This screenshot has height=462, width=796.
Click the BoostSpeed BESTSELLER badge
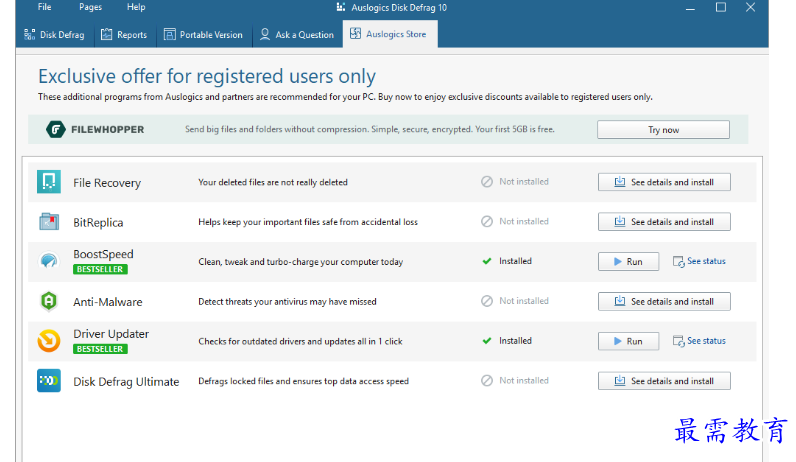(100, 269)
